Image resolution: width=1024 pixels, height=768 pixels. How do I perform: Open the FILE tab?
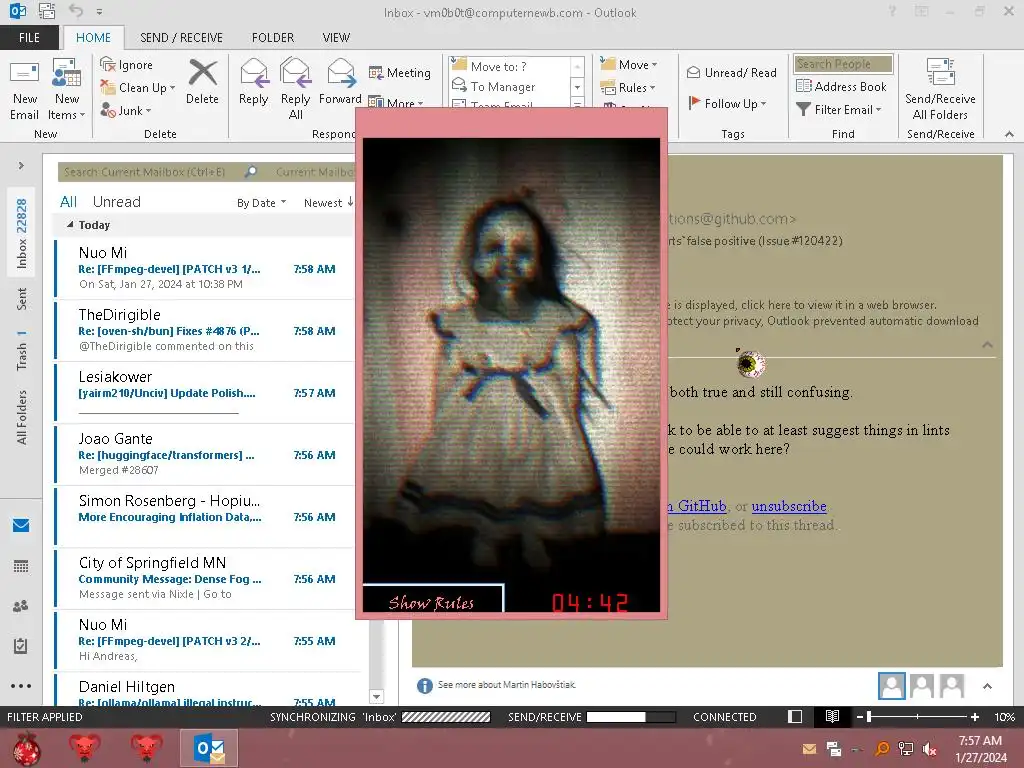point(29,38)
